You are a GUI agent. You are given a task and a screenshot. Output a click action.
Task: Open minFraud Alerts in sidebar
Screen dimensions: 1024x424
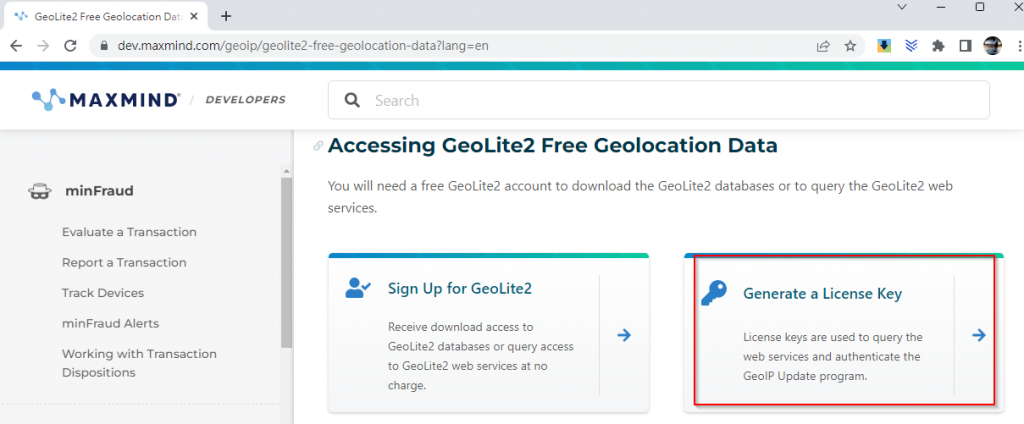[x=110, y=323]
